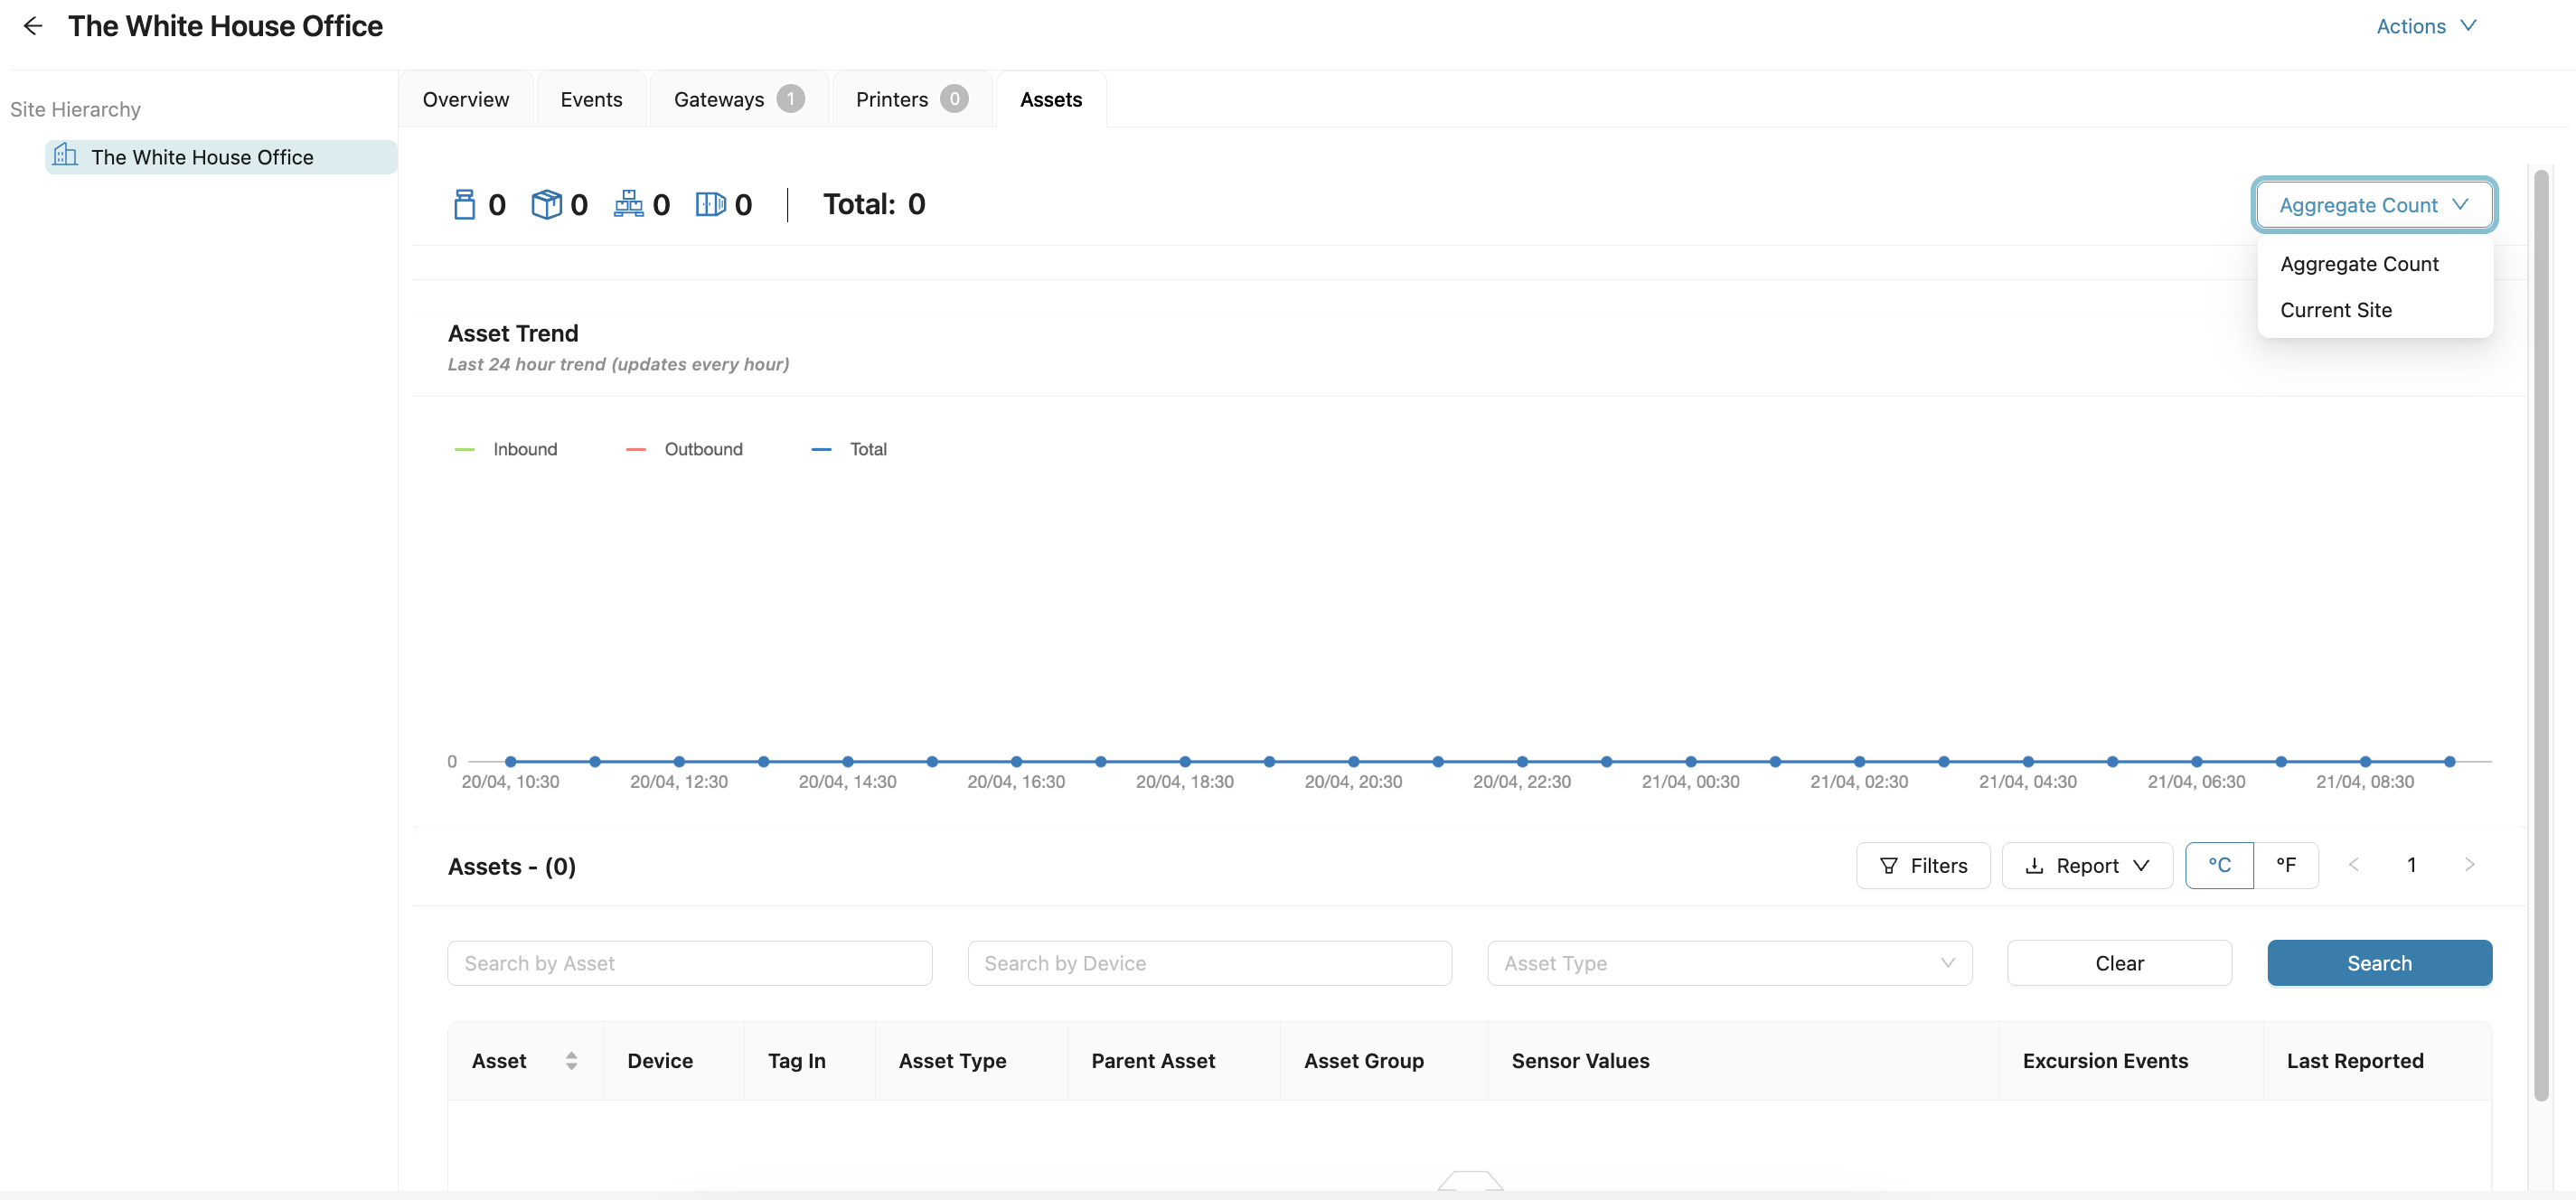Image resolution: width=2576 pixels, height=1200 pixels.
Task: Click the building icon in Site Hierarchy
Action: (65, 155)
